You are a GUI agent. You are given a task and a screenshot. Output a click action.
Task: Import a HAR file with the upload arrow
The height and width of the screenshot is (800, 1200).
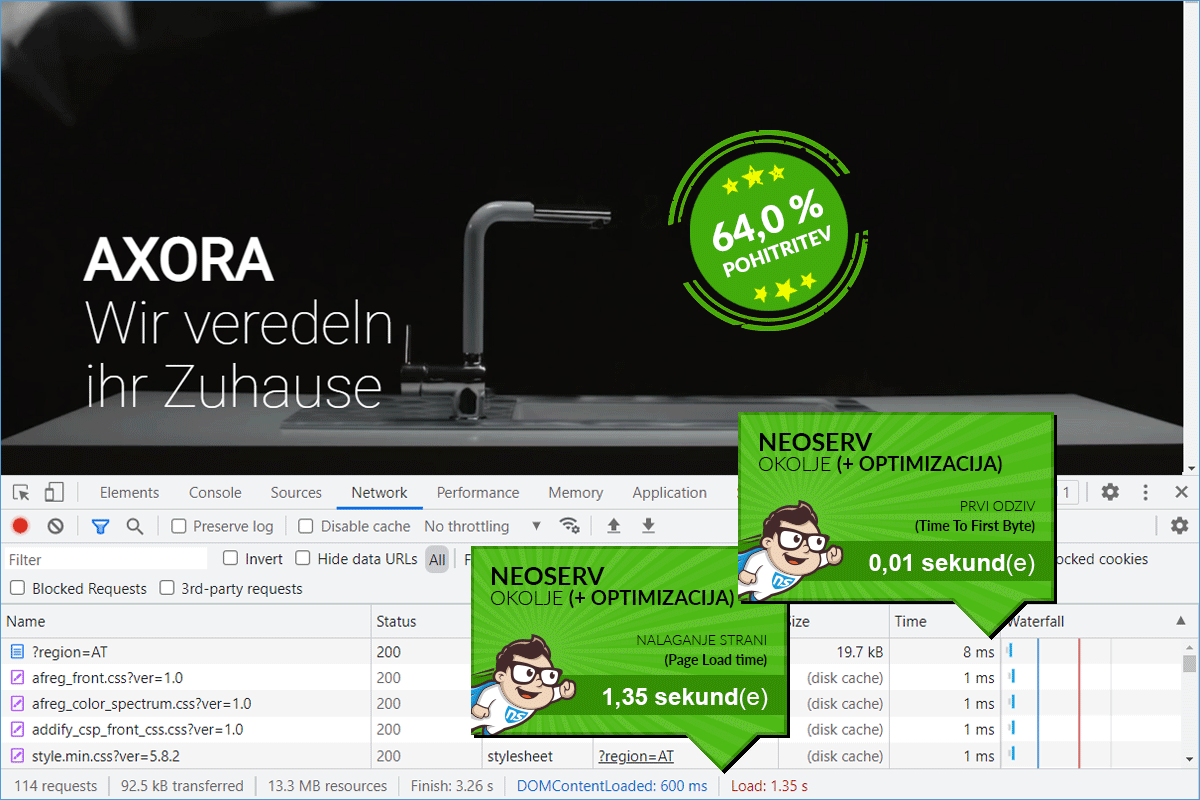[x=614, y=526]
